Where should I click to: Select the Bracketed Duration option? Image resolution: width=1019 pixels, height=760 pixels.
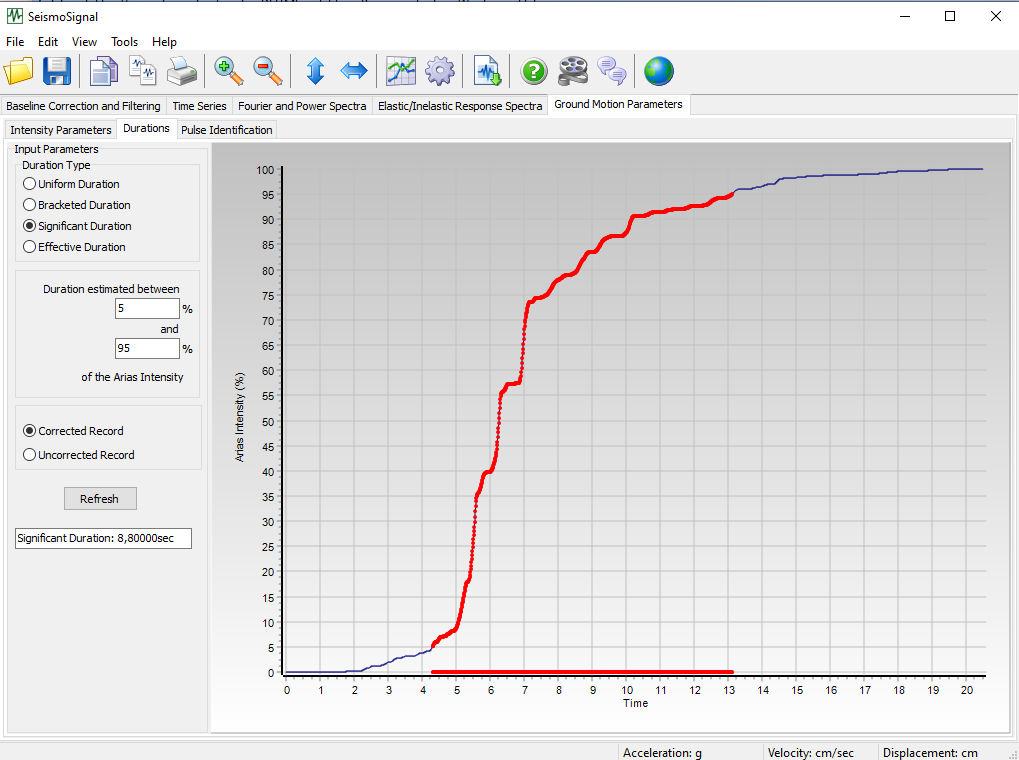click(x=30, y=205)
